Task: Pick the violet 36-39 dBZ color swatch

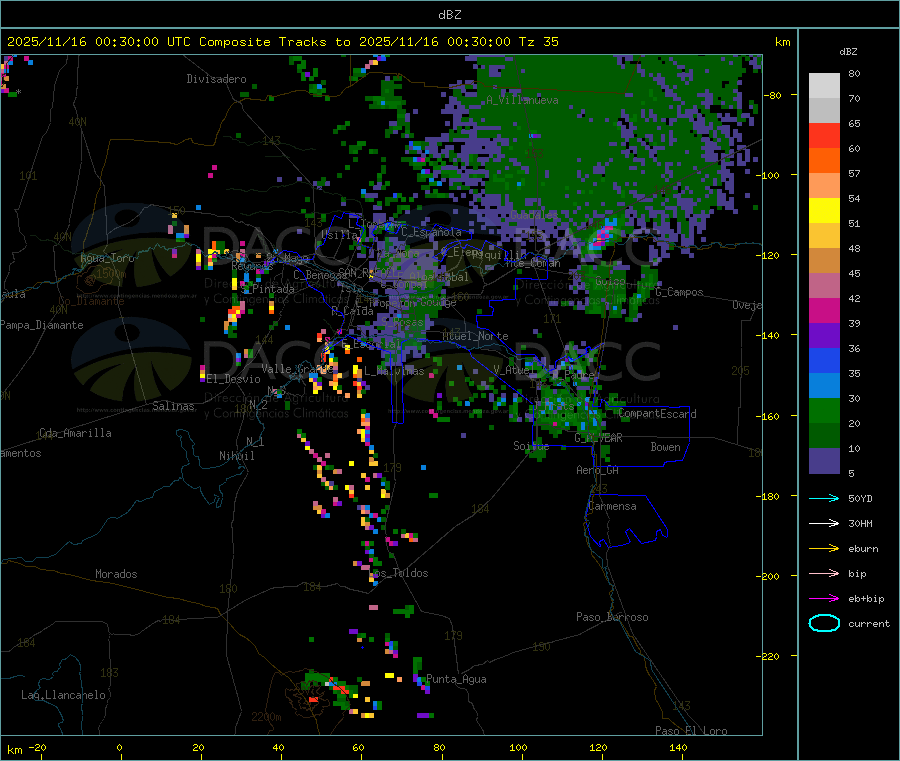Action: tap(824, 336)
